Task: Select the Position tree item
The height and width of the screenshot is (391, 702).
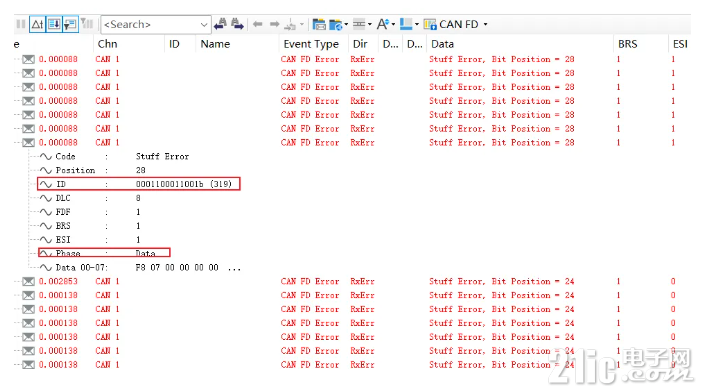Action: coord(75,170)
